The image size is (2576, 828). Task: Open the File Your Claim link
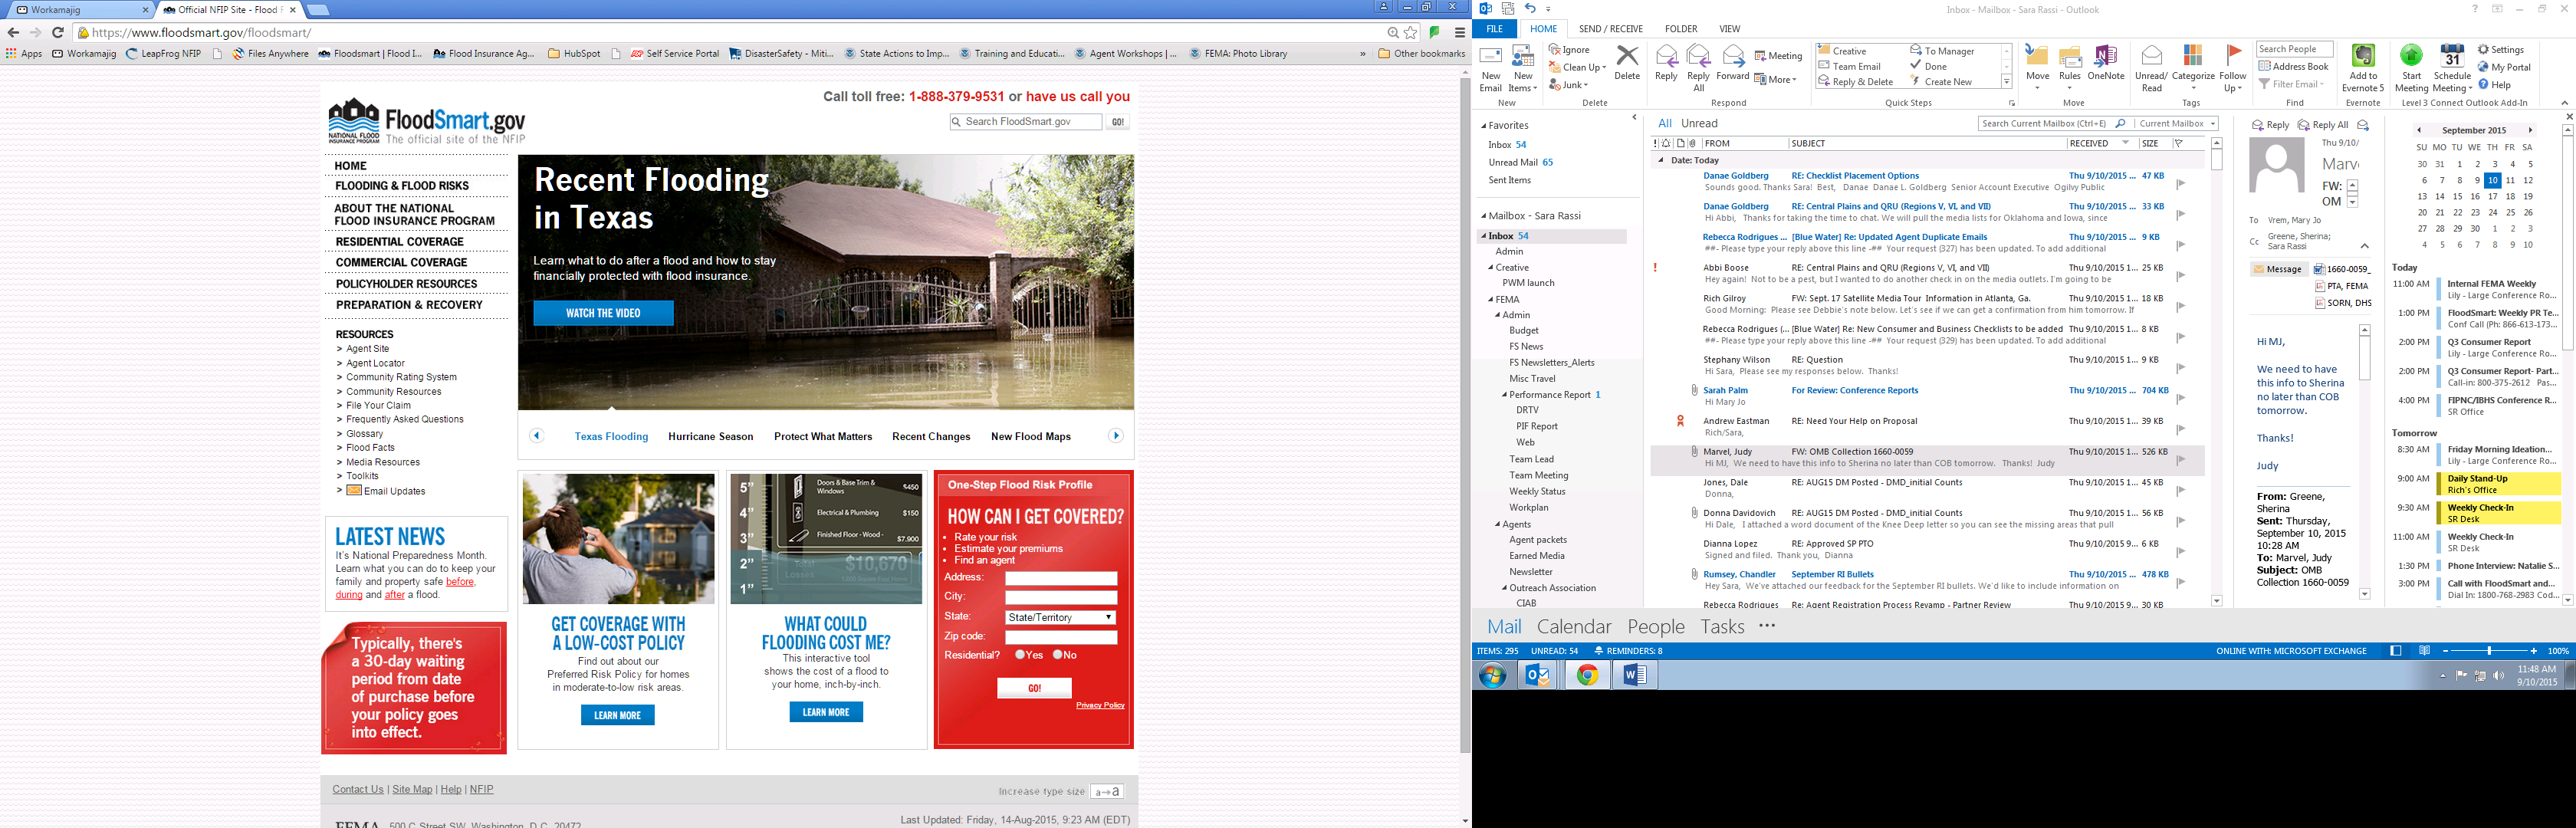point(378,405)
